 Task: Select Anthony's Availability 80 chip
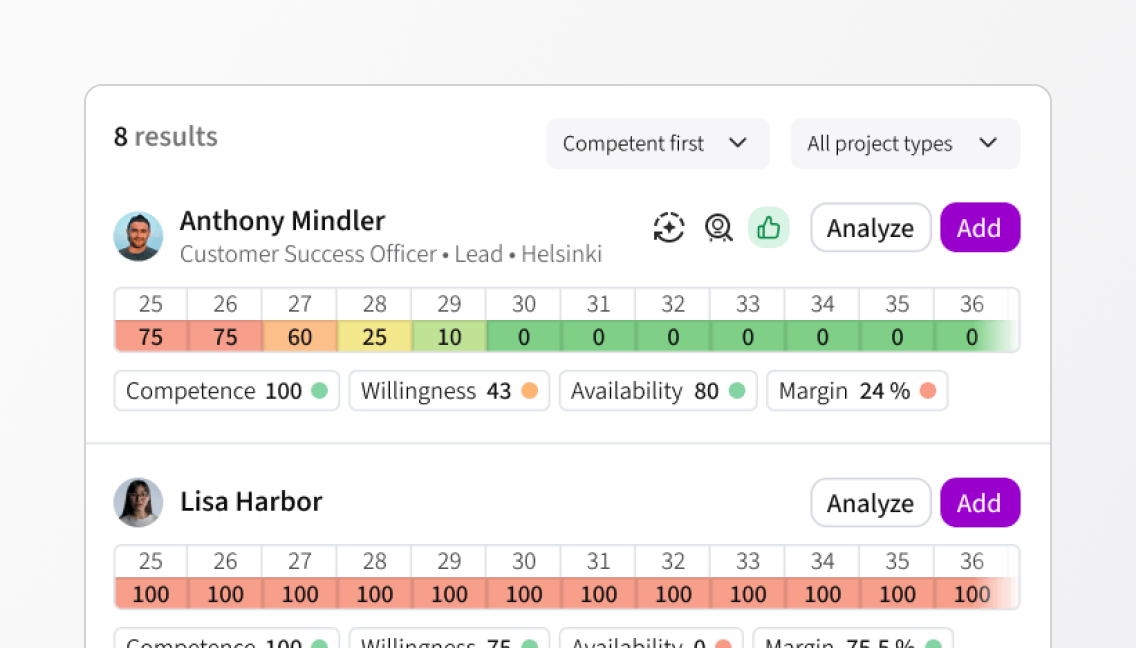(658, 391)
